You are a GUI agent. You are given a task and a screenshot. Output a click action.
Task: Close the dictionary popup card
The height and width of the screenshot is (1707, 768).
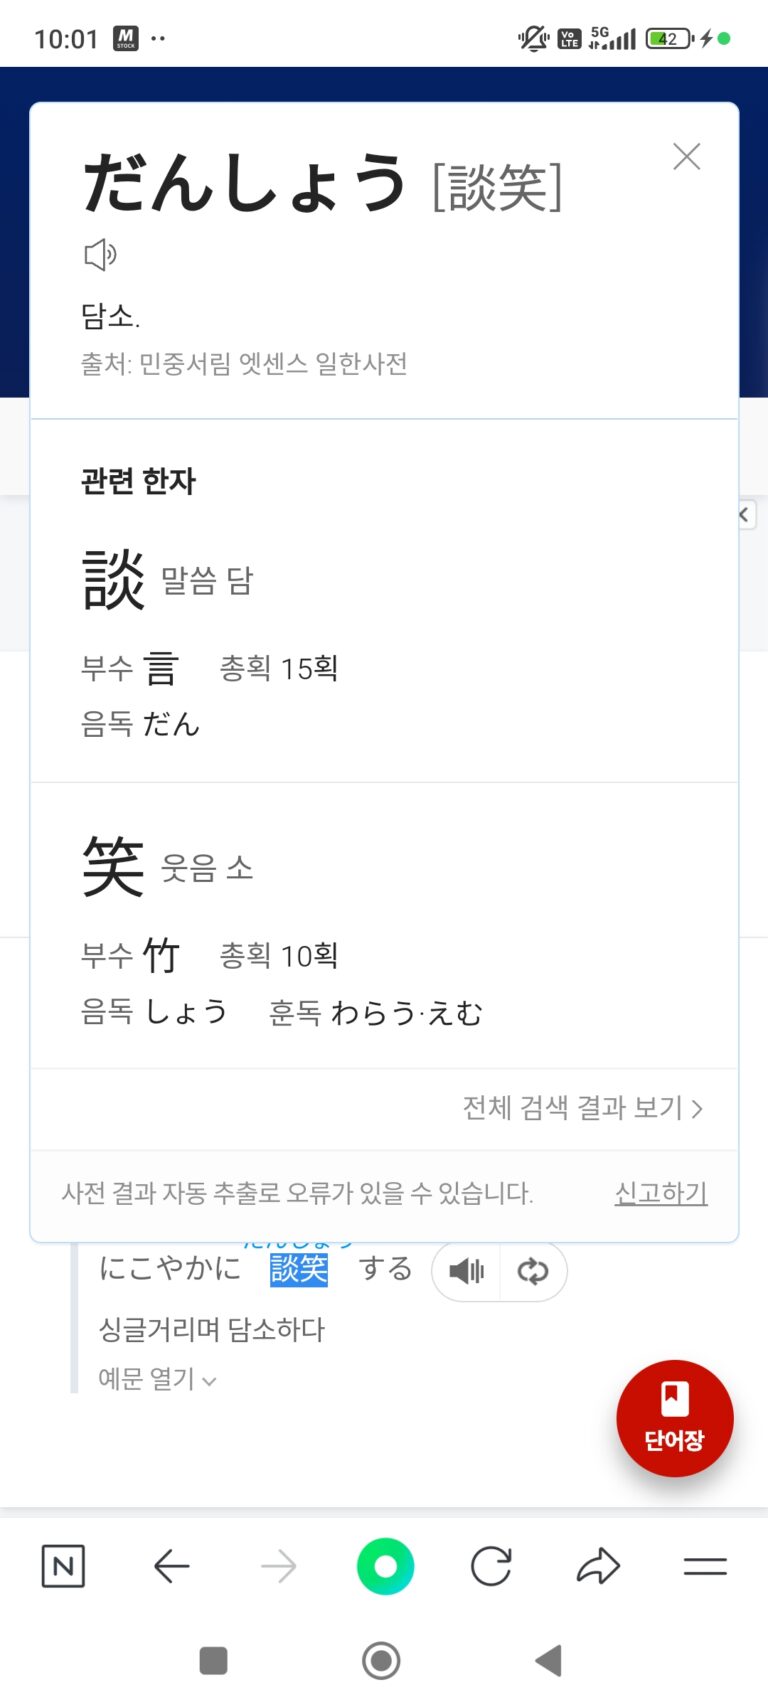[x=686, y=157]
